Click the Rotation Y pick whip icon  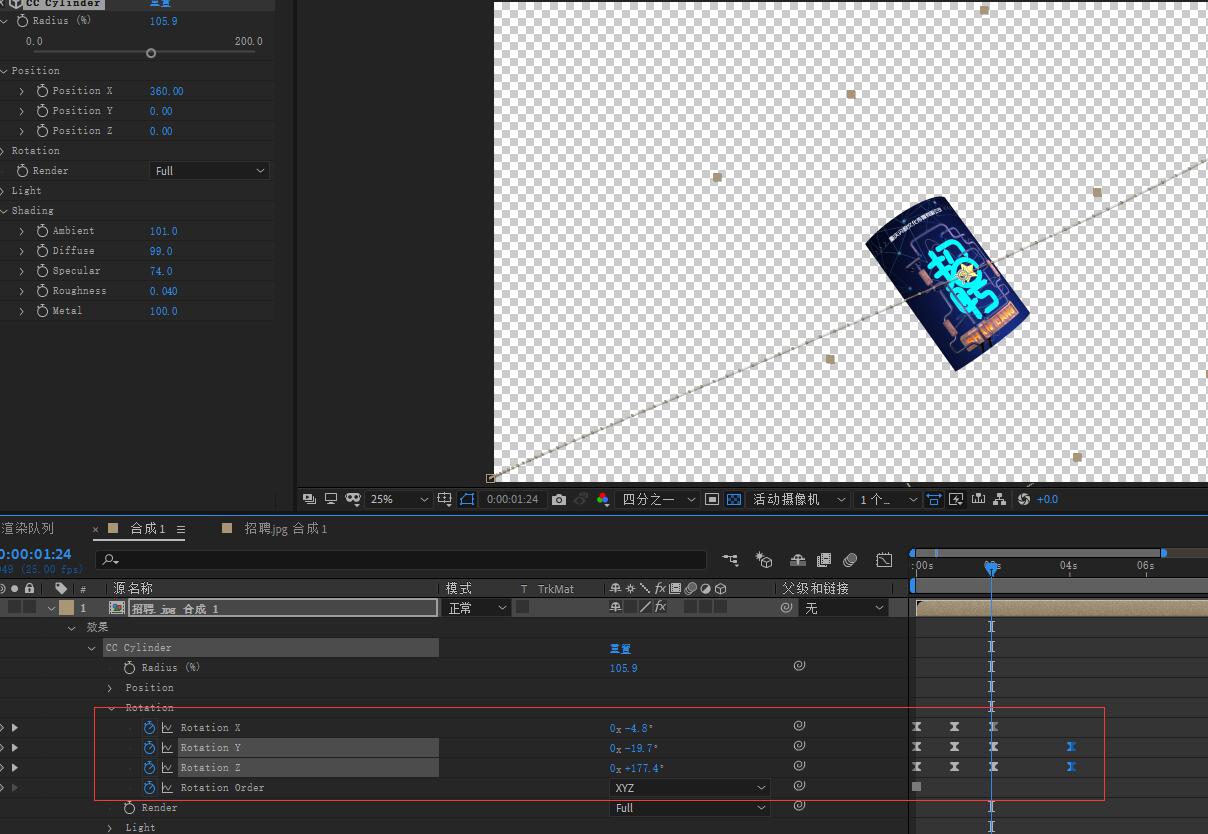coord(799,746)
